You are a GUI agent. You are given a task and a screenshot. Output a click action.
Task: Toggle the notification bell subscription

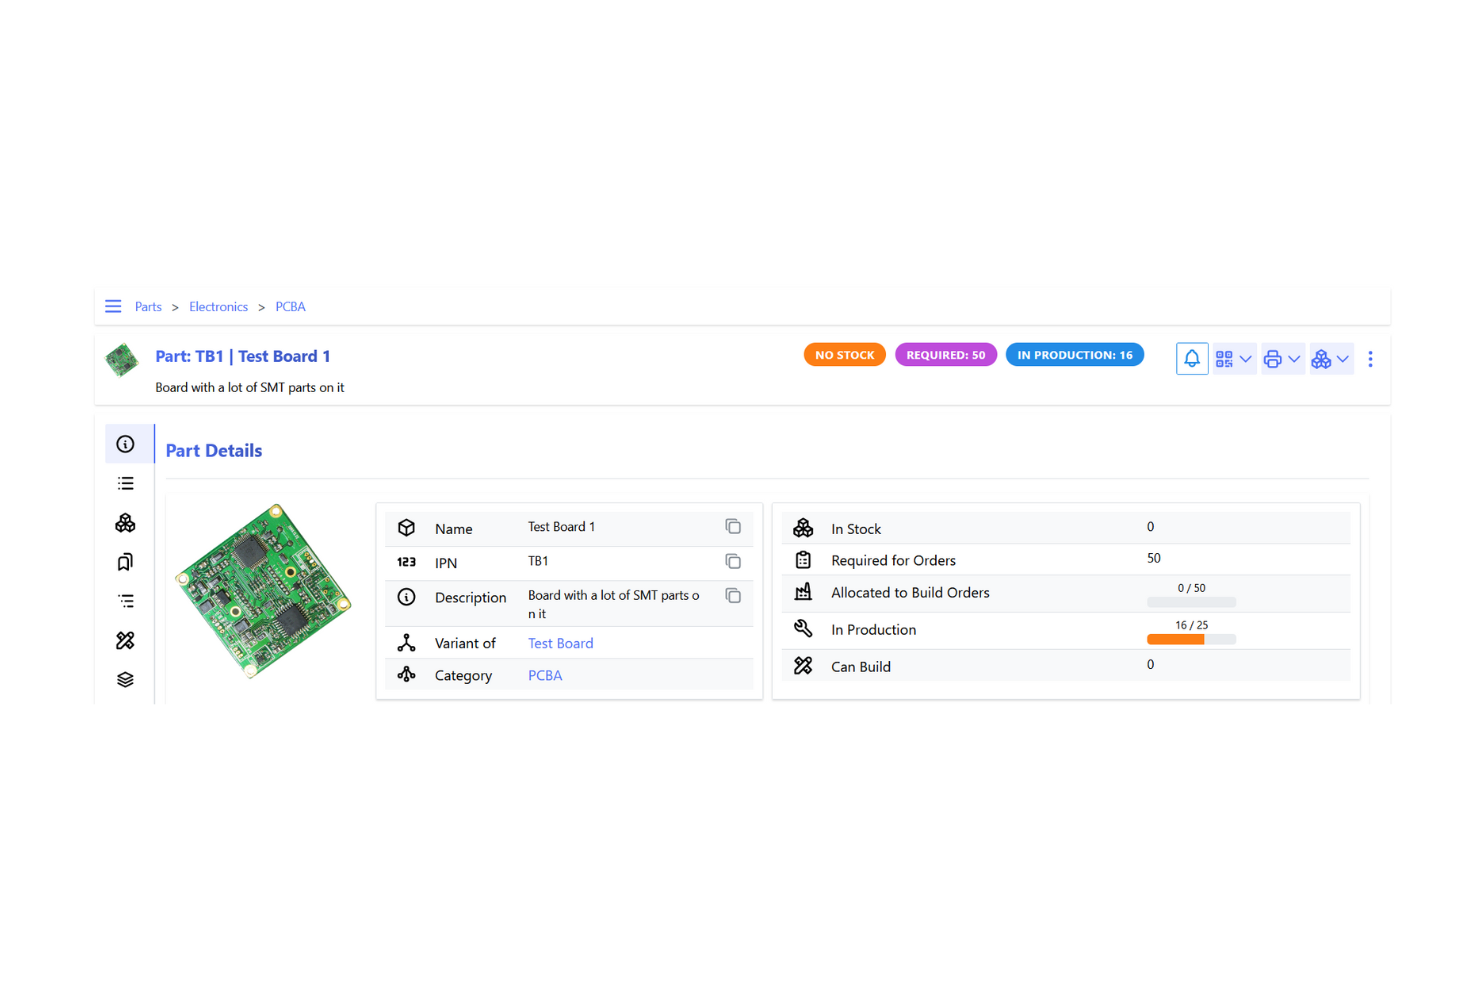point(1192,359)
